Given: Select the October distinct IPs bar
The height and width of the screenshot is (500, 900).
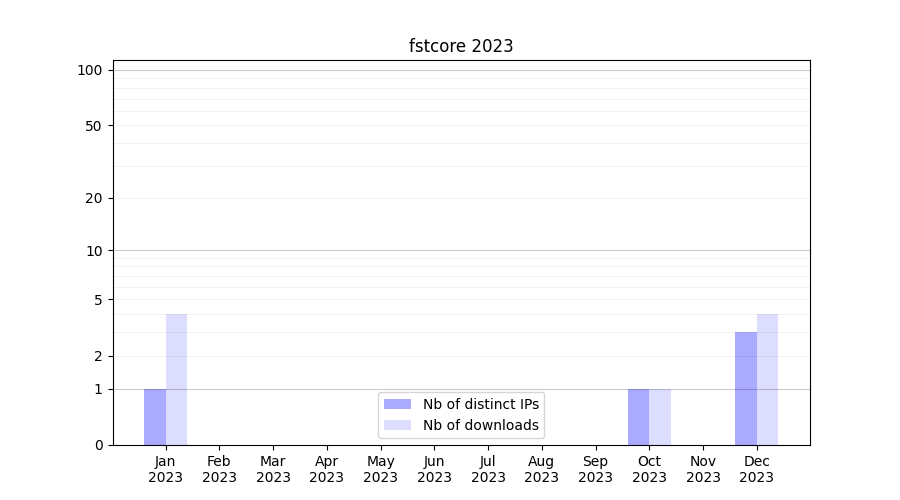Looking at the screenshot, I should [x=639, y=417].
